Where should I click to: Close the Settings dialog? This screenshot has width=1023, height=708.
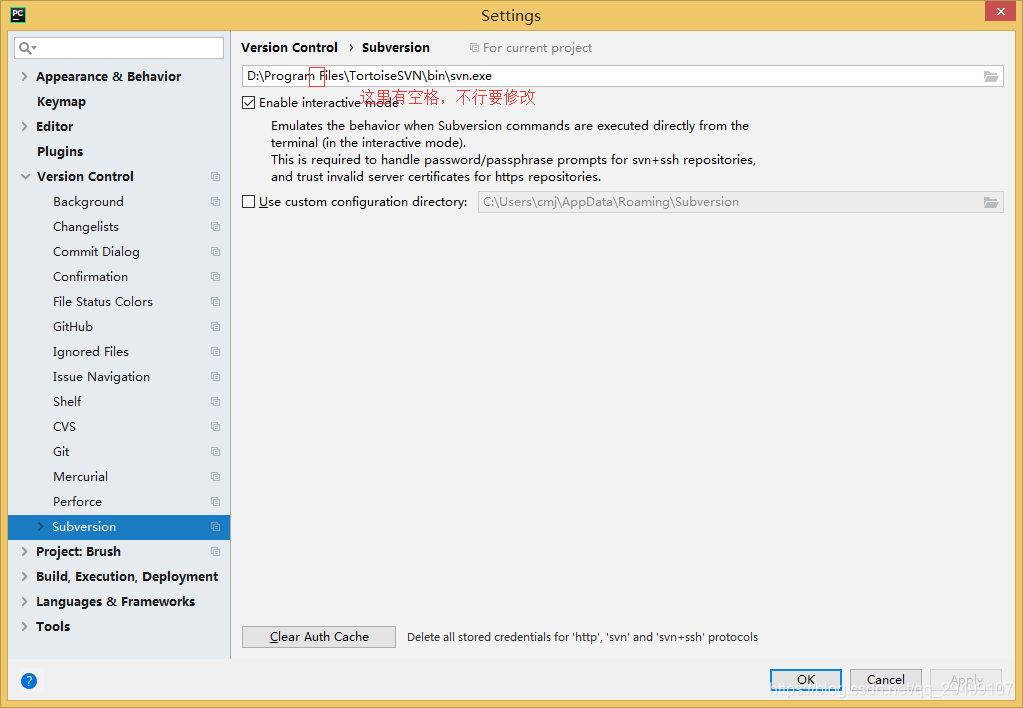pyautogui.click(x=1000, y=11)
